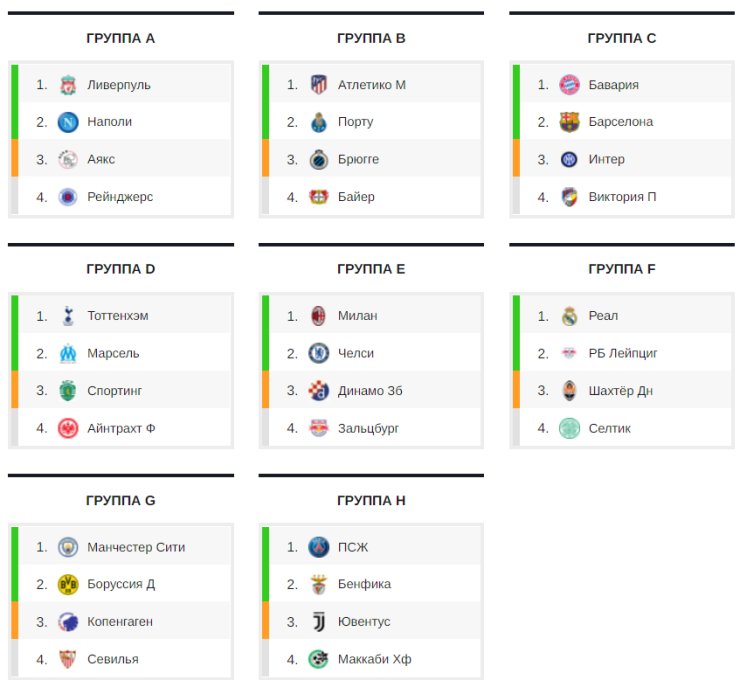740x680 pixels.
Task: Click the Juventus logo in Group H
Action: [319, 622]
